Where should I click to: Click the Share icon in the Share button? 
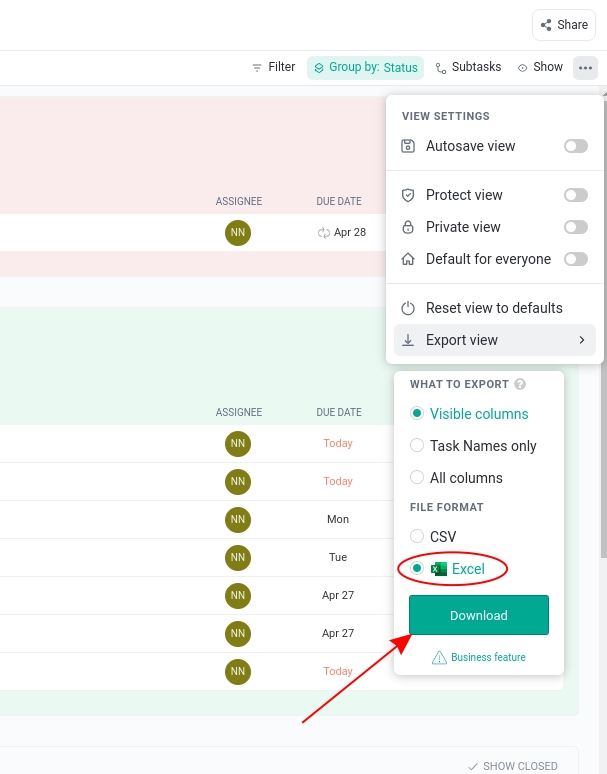546,25
